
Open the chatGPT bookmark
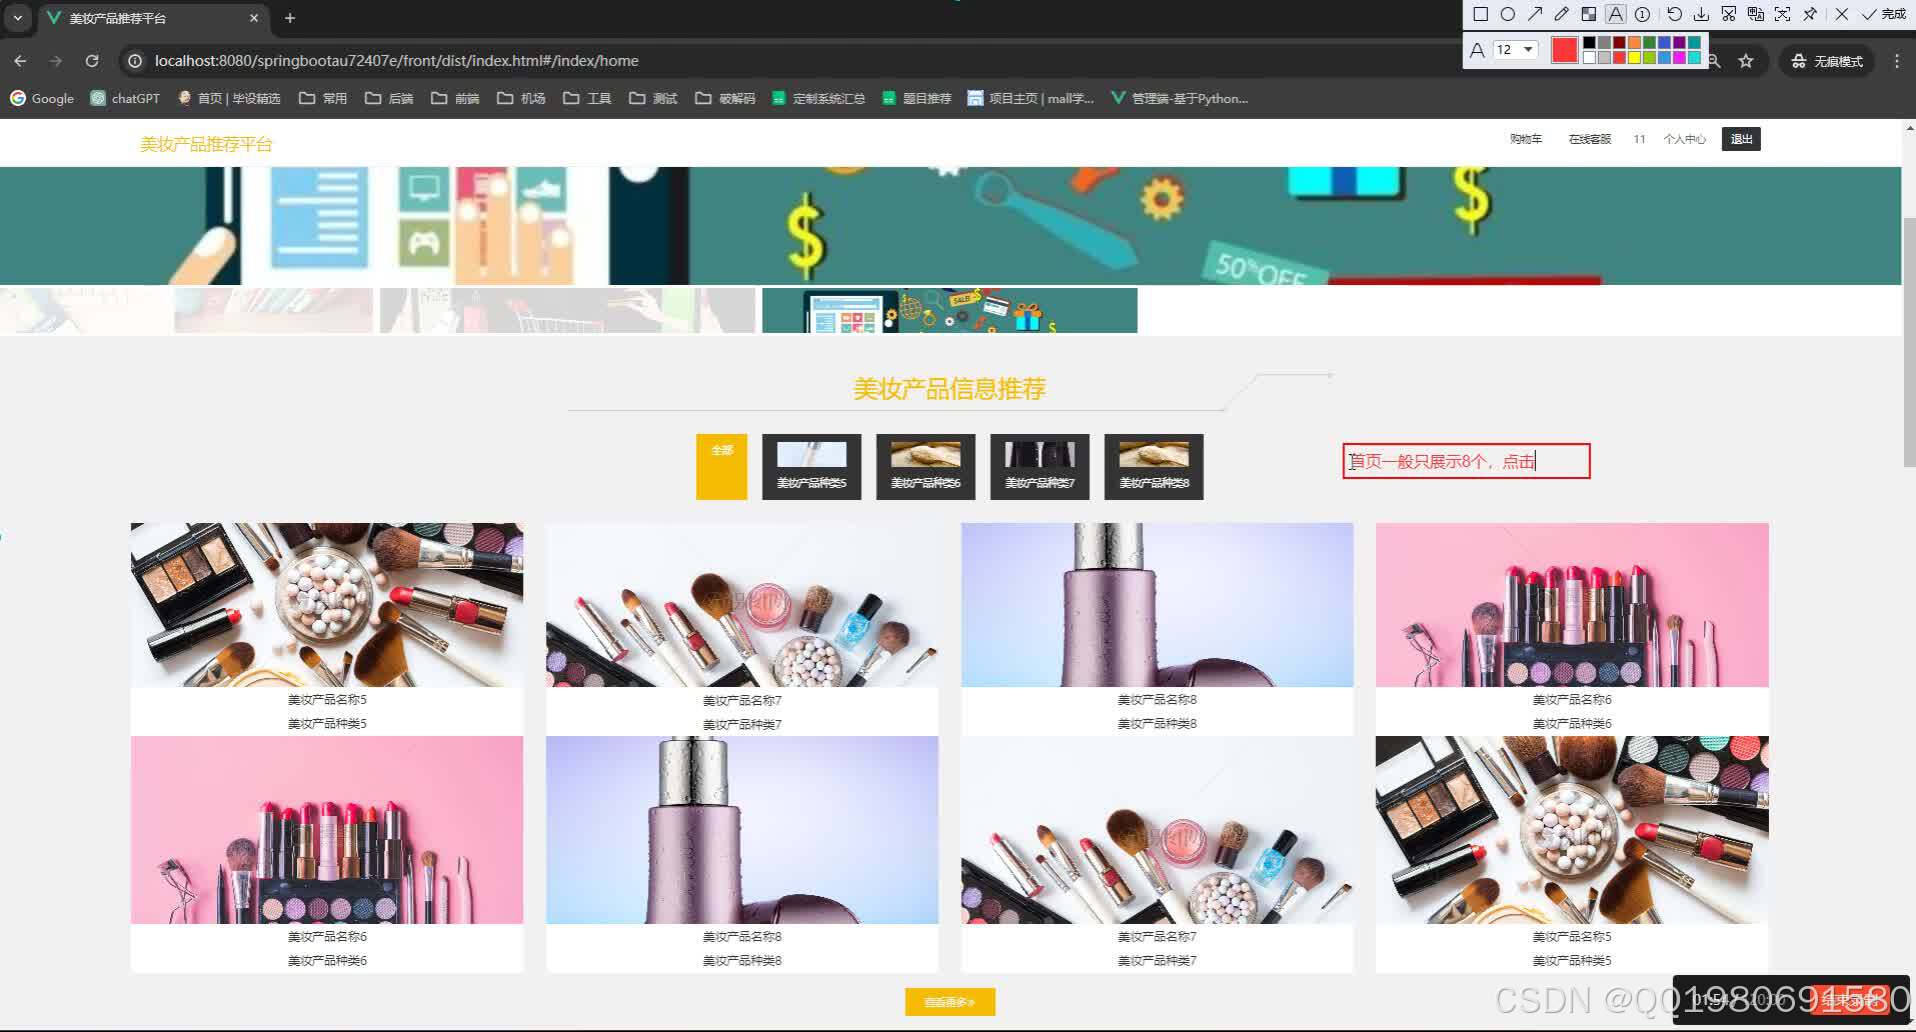point(125,98)
